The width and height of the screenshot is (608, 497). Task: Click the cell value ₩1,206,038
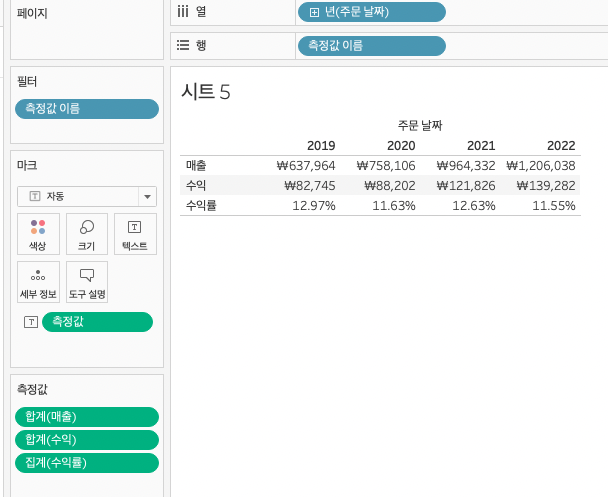(541, 166)
